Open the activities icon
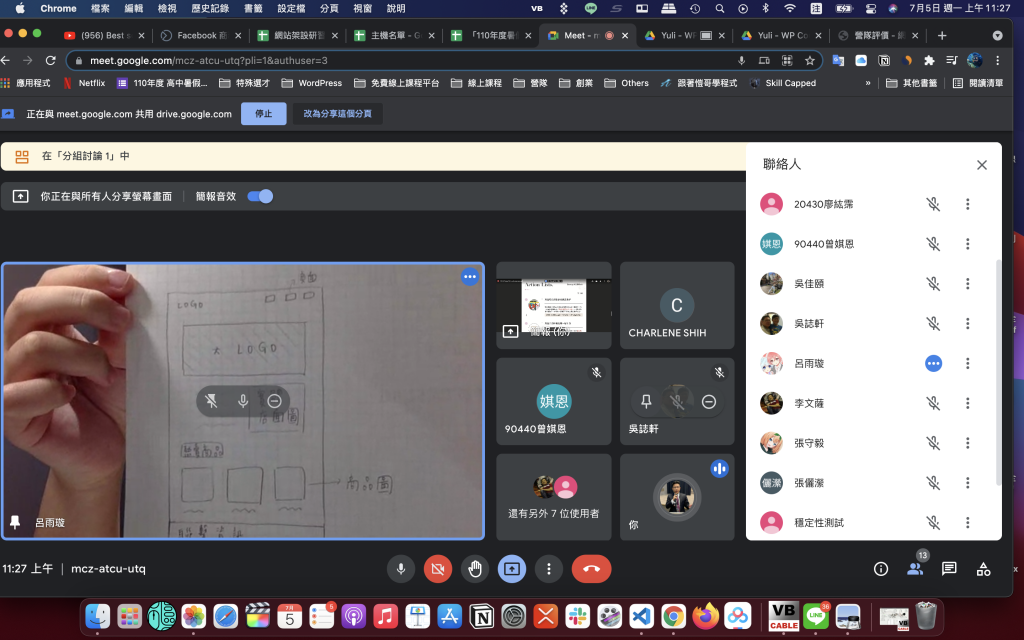Screen dimensions: 1024x640 click(983, 569)
